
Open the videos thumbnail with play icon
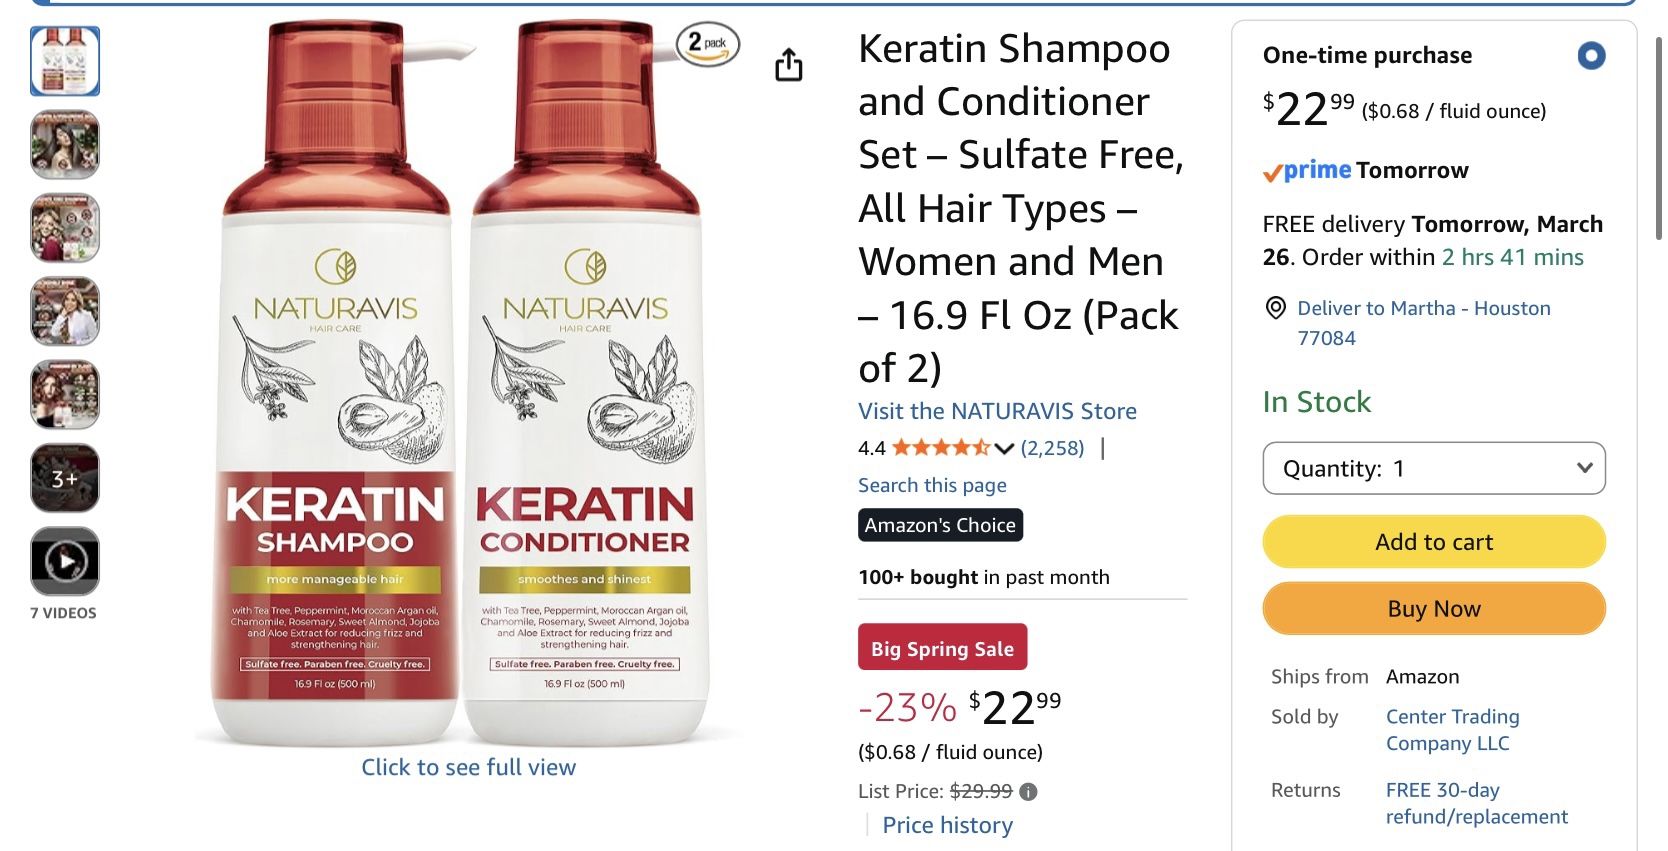point(65,561)
